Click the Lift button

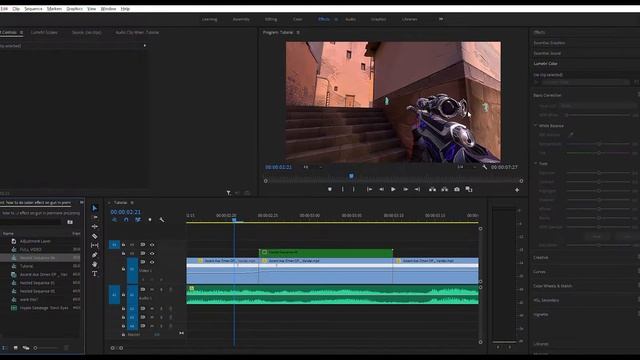pyautogui.click(x=432, y=189)
